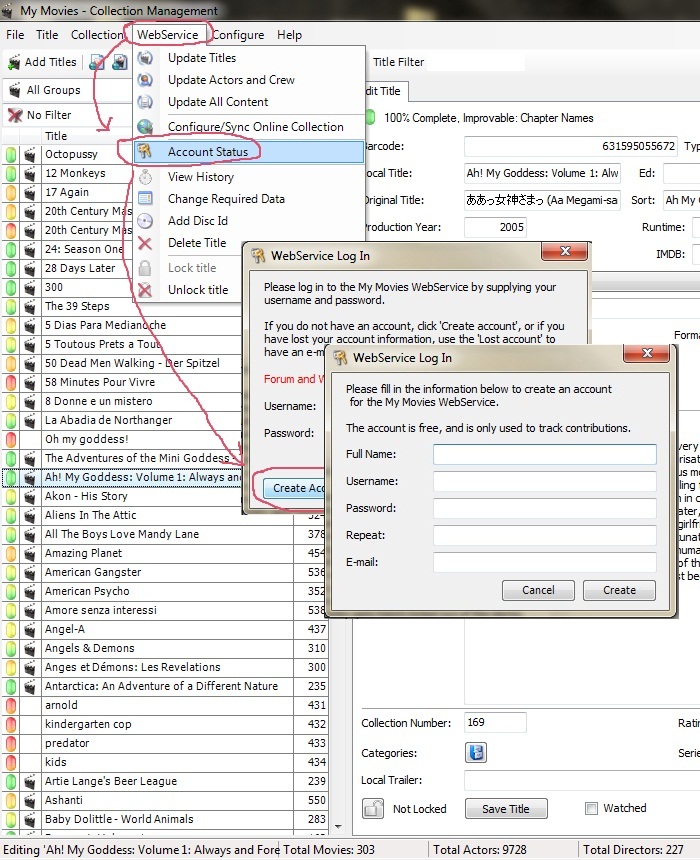Open the Configure menu

coord(238,35)
